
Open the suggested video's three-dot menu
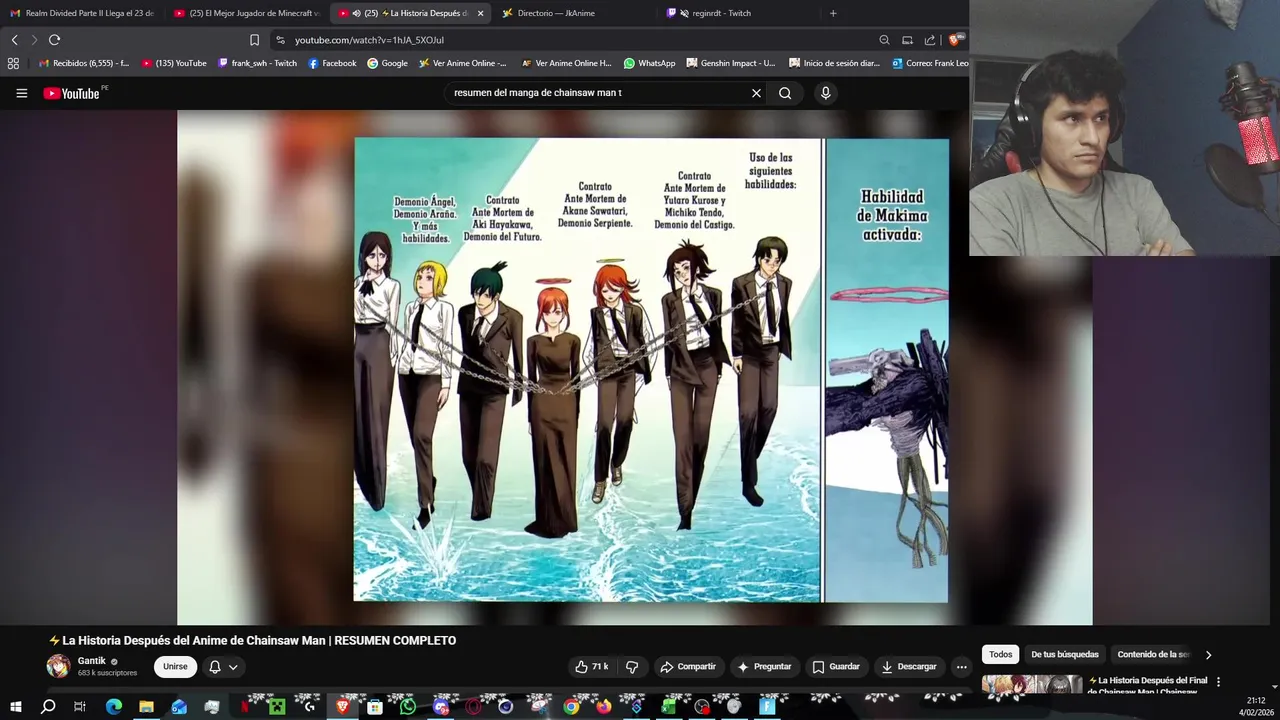(1218, 682)
